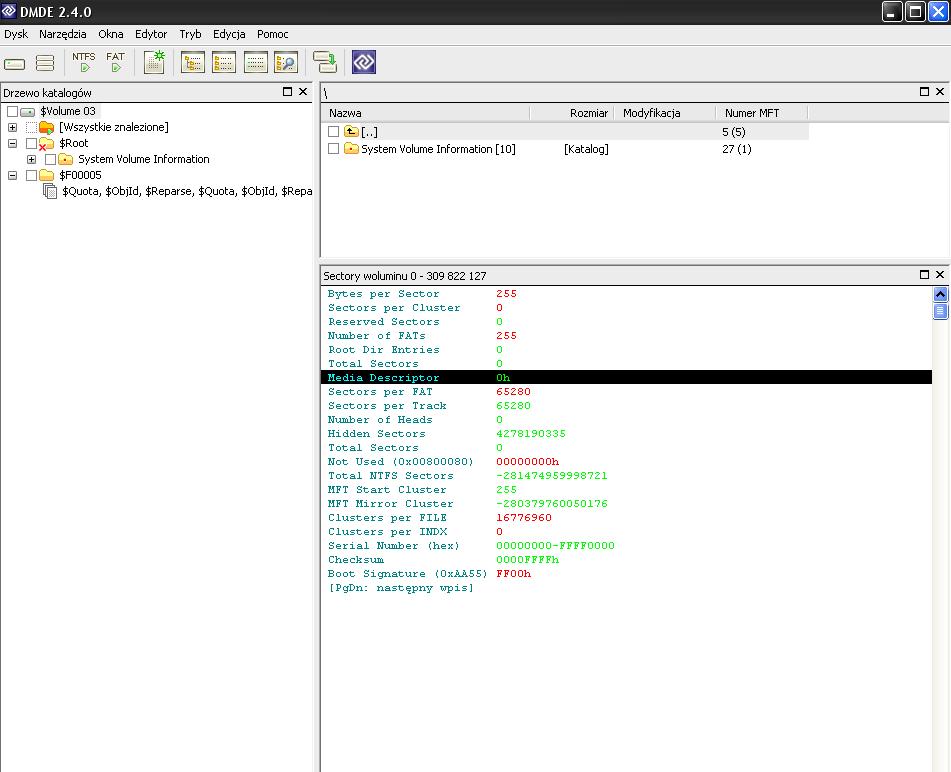Viewport: 951px width, 772px height.
Task: Sort by Numer MFT column header
Action: [762, 113]
